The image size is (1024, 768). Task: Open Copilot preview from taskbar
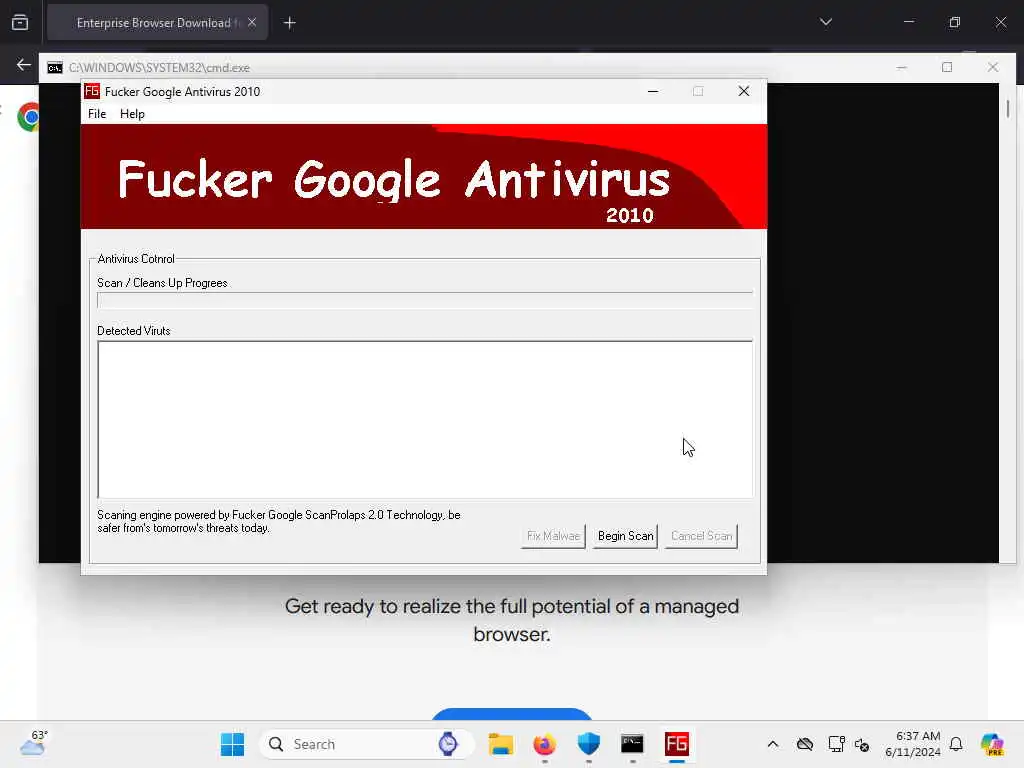pos(992,744)
